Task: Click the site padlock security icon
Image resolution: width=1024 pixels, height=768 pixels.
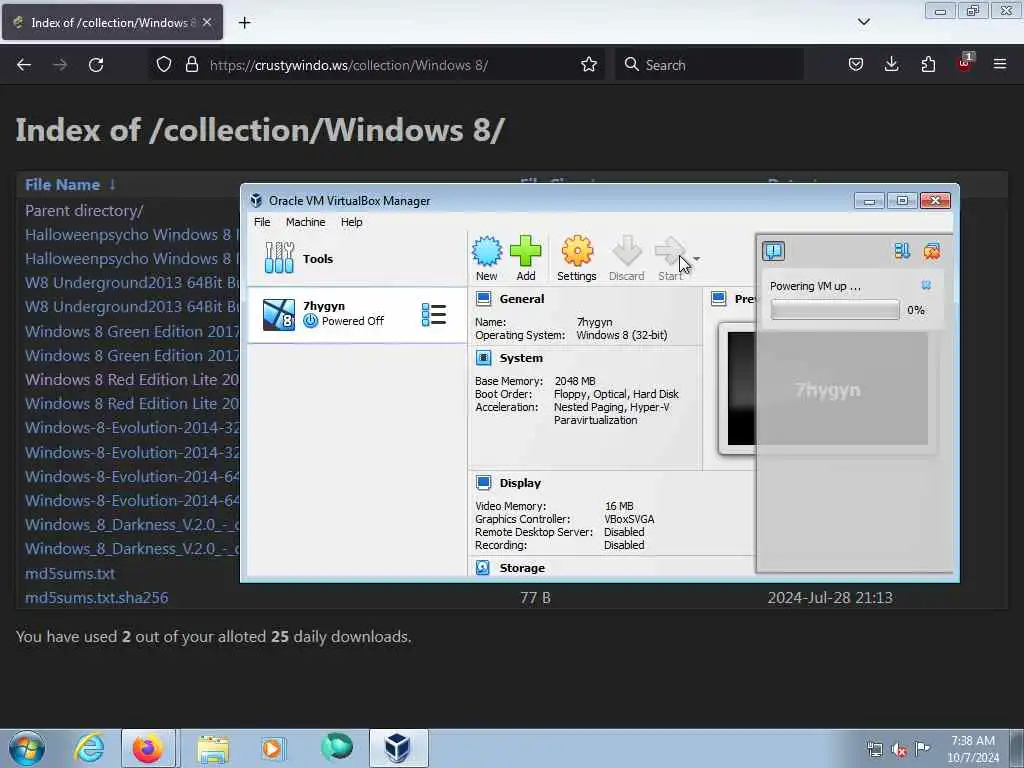Action: (x=191, y=65)
